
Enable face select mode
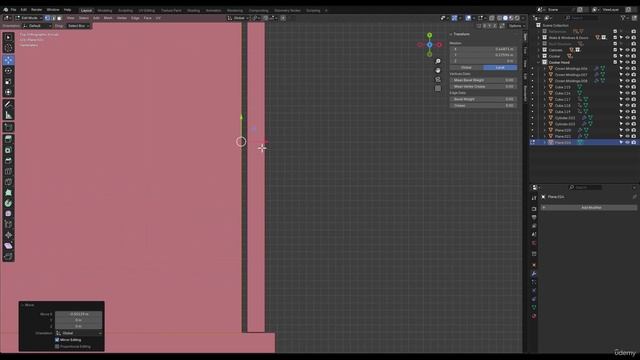(60, 18)
